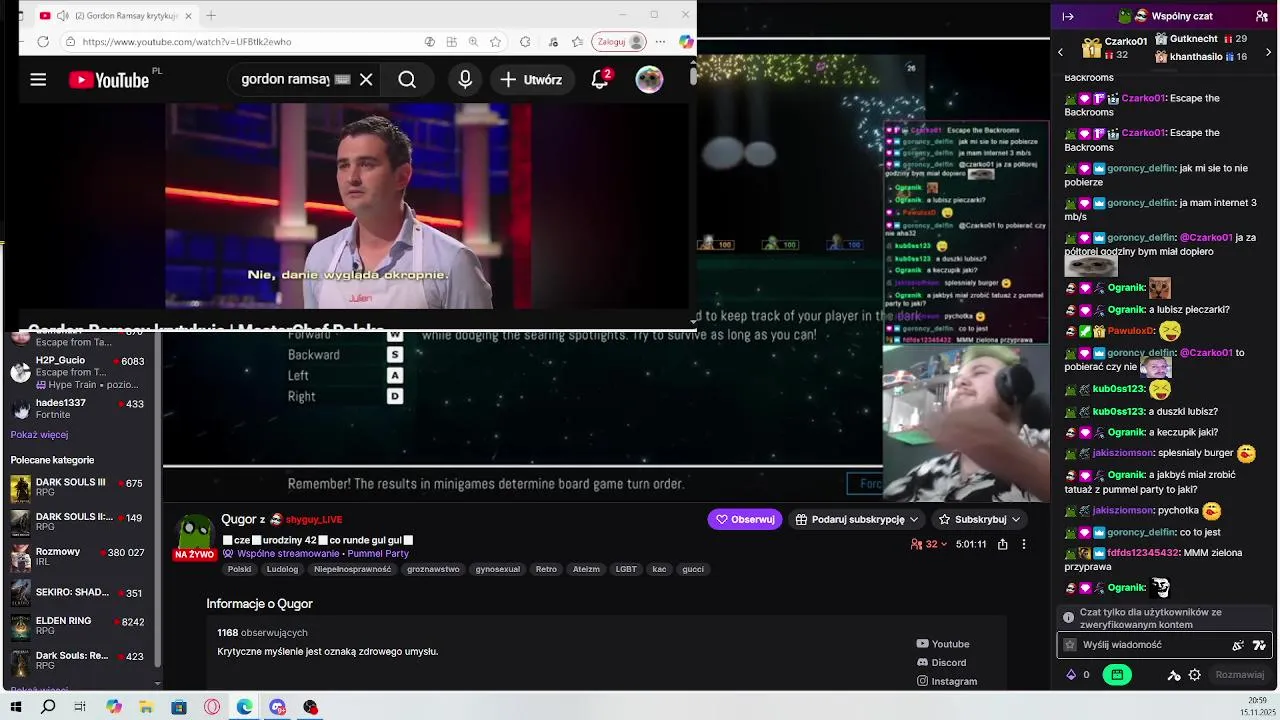Open Opera from the taskbar
This screenshot has height=720, width=1280.
[212, 707]
